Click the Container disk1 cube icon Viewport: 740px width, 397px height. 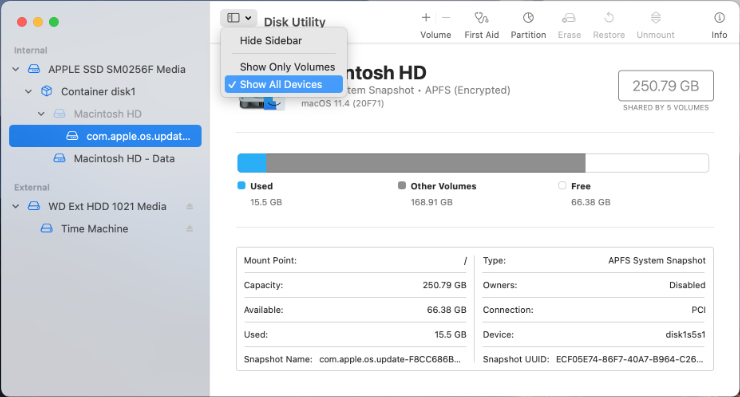tap(46, 91)
